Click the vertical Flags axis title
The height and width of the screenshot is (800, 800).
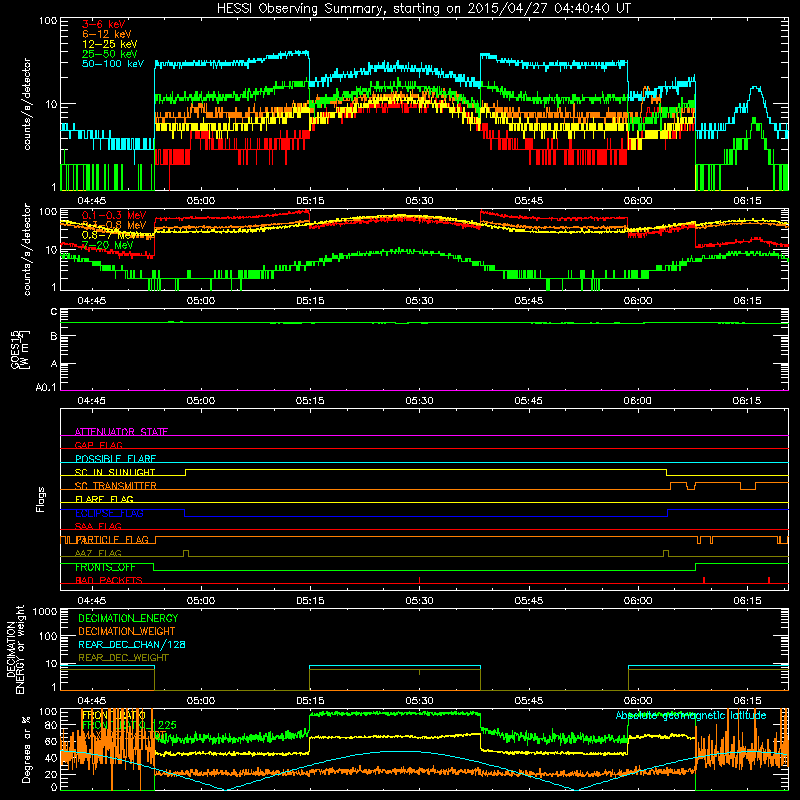click(41, 499)
